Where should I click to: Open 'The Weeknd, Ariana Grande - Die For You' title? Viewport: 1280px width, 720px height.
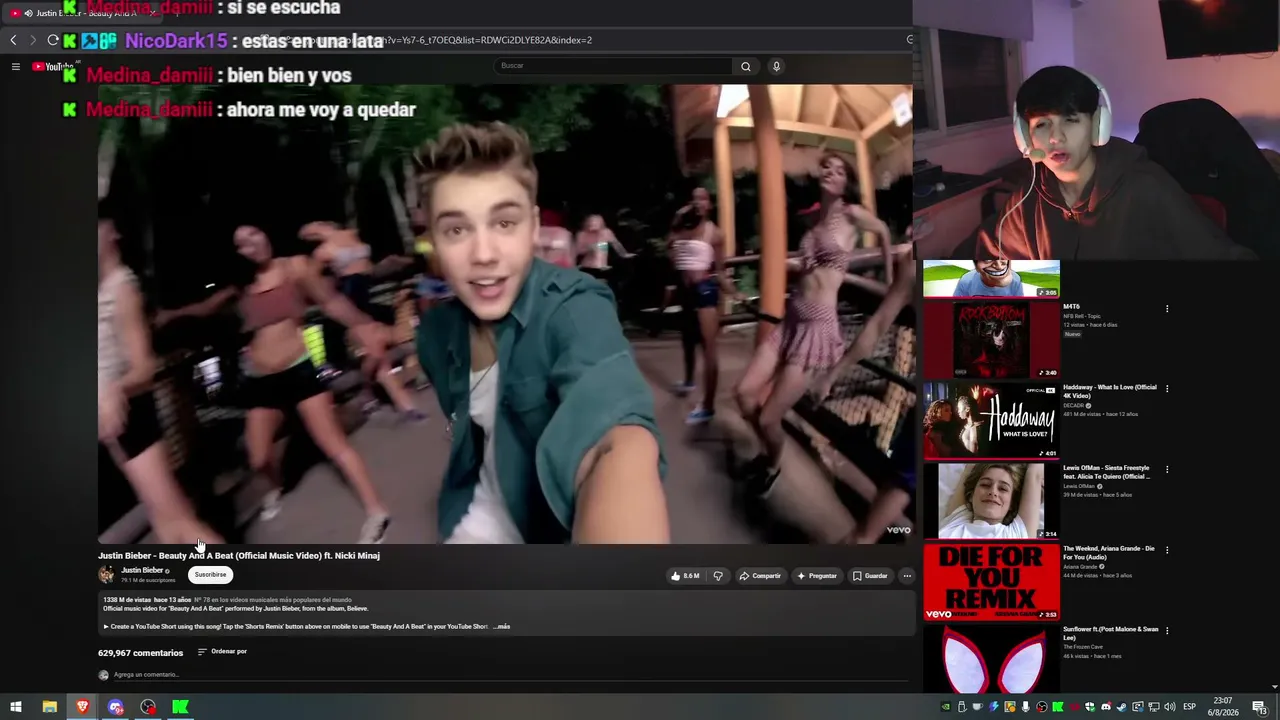click(x=1109, y=553)
